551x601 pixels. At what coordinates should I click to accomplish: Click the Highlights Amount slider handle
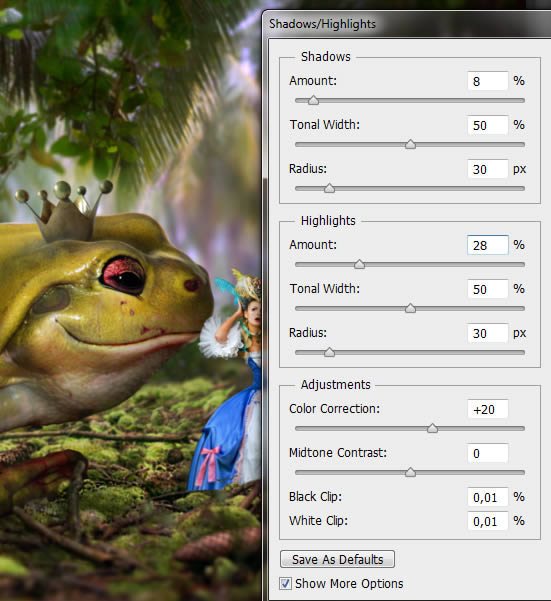359,264
